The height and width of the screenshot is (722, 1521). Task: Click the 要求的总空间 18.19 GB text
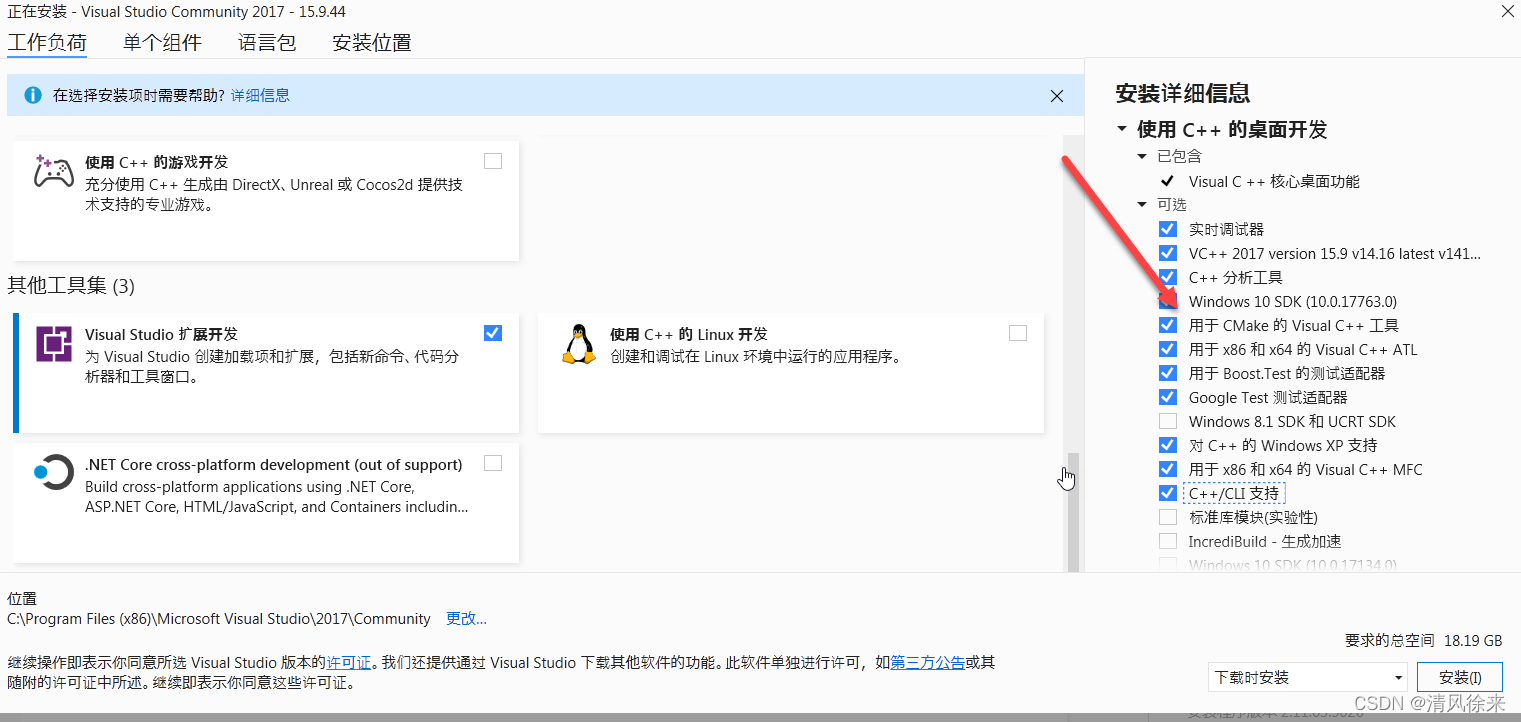click(x=1423, y=640)
